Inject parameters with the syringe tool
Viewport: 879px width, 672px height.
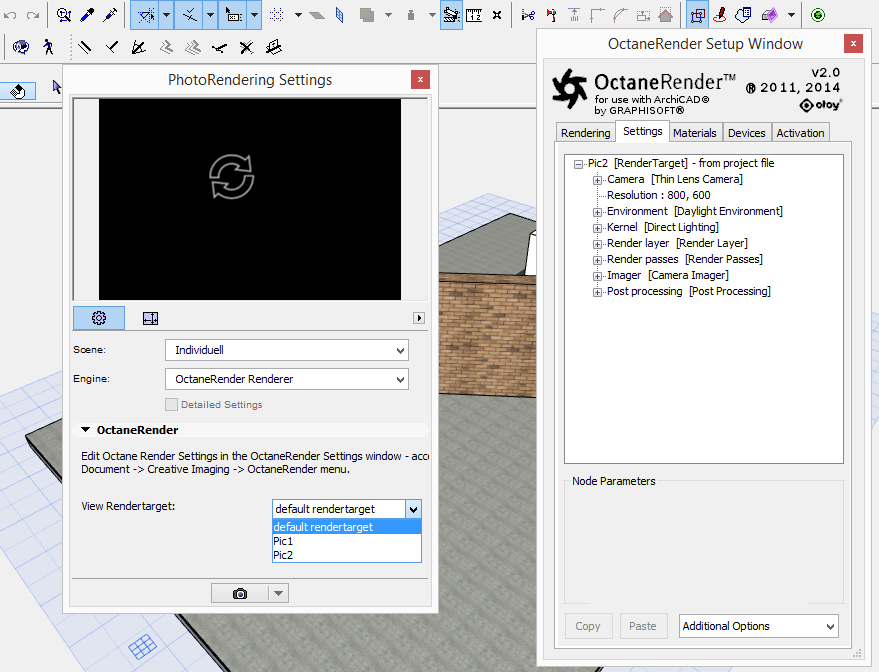[110, 15]
